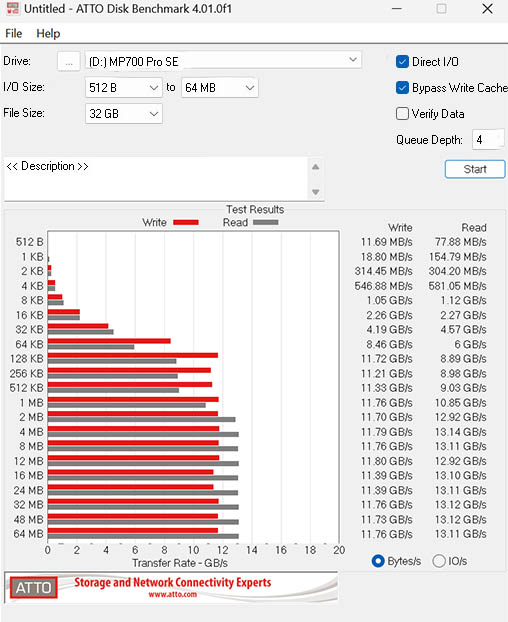Image resolution: width=508 pixels, height=622 pixels.
Task: Minimize the ATTO Disk Benchmark window
Action: (x=397, y=9)
